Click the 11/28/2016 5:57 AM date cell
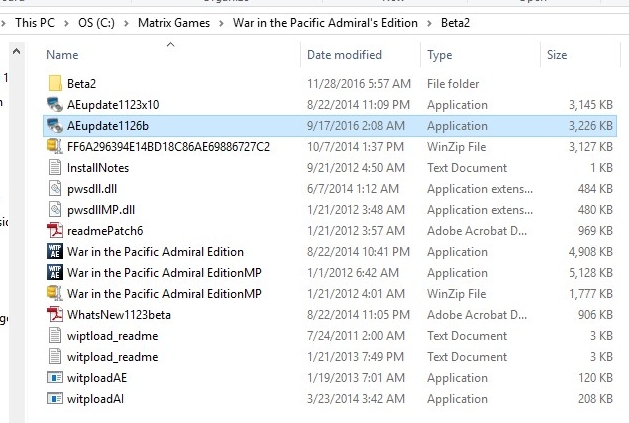Screen dimensions: 629x423 click(x=359, y=83)
